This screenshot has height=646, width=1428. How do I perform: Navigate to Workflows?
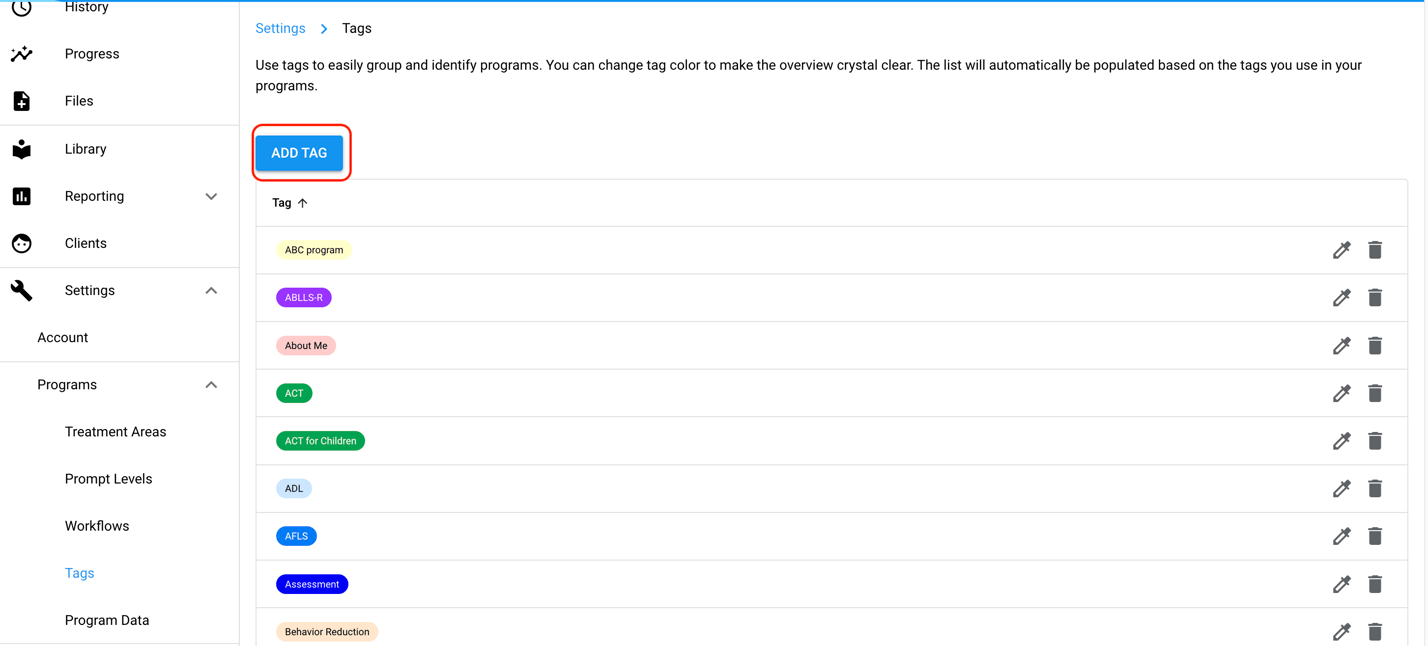coord(97,526)
